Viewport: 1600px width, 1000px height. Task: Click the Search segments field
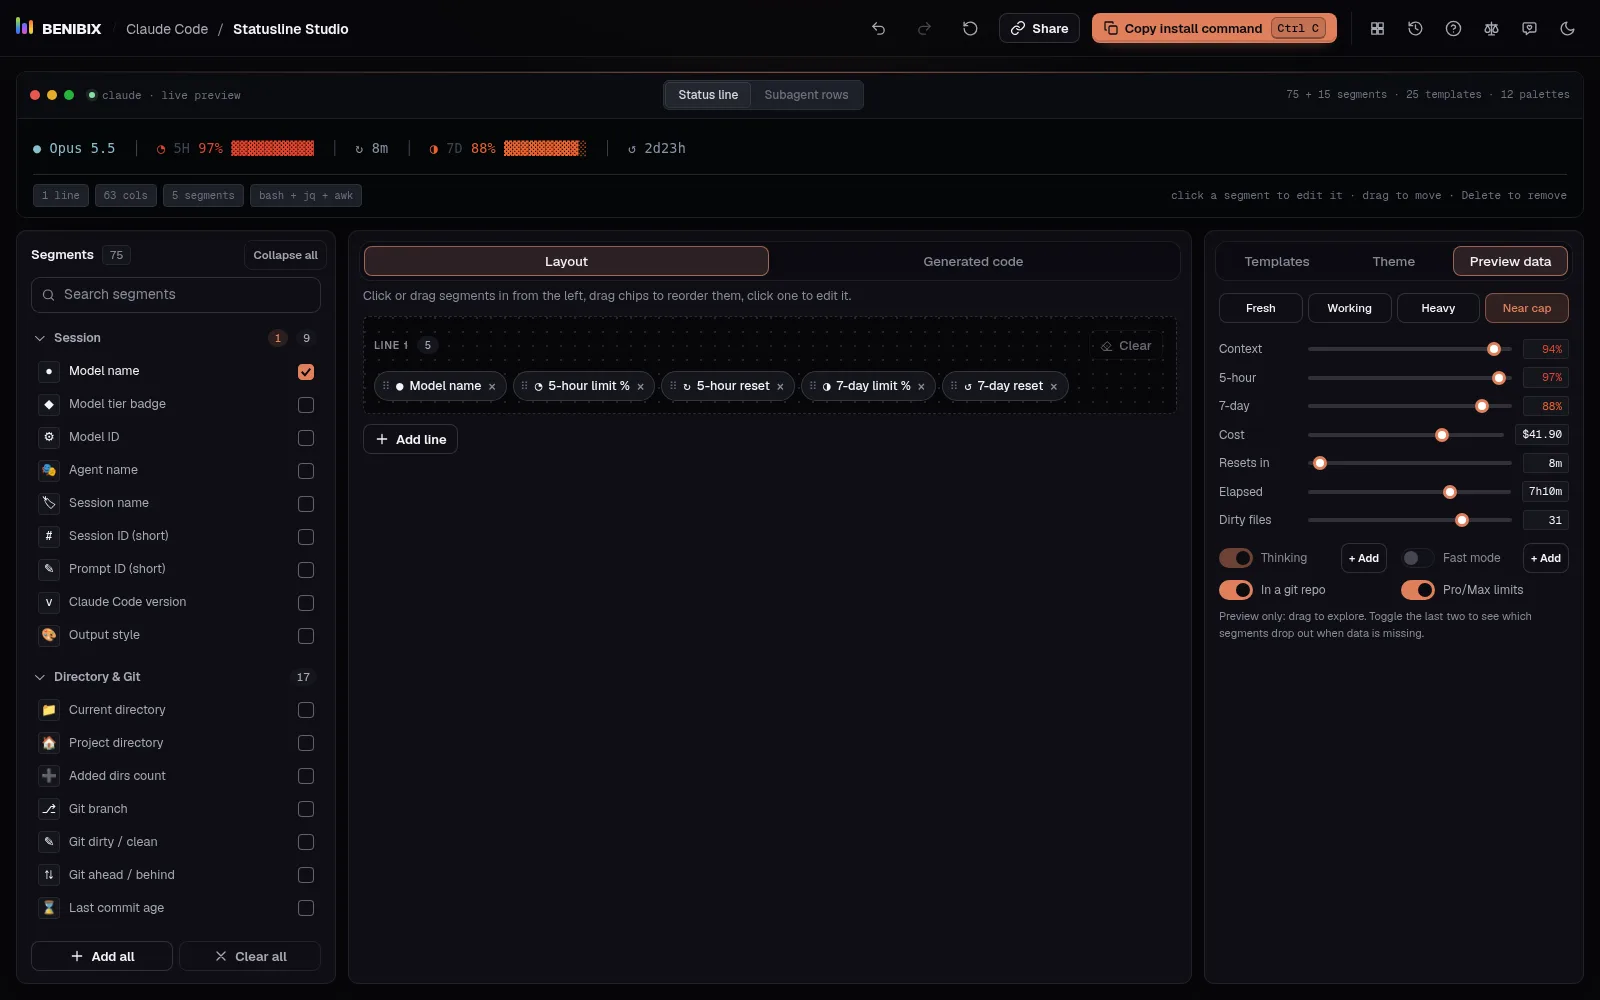point(176,295)
